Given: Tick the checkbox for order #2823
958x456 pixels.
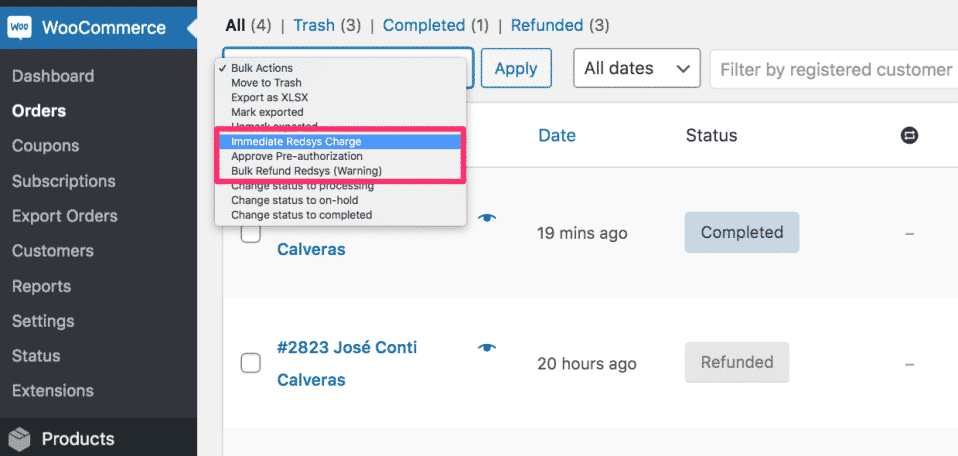Looking at the screenshot, I should tap(250, 363).
